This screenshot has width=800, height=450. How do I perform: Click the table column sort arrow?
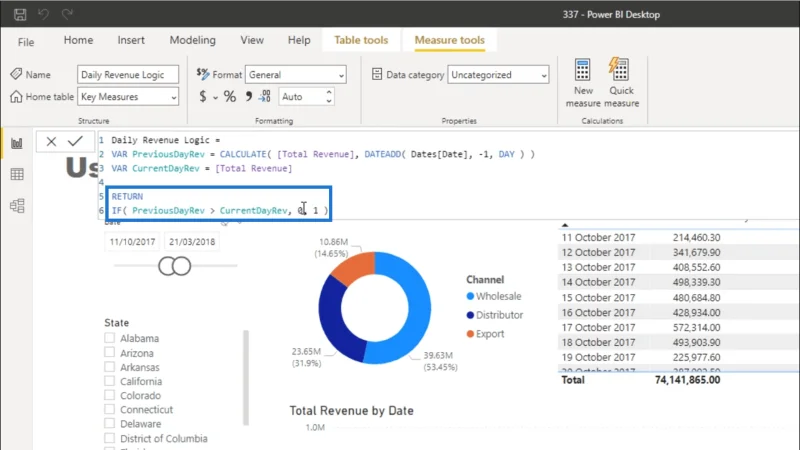pyautogui.click(x=565, y=224)
